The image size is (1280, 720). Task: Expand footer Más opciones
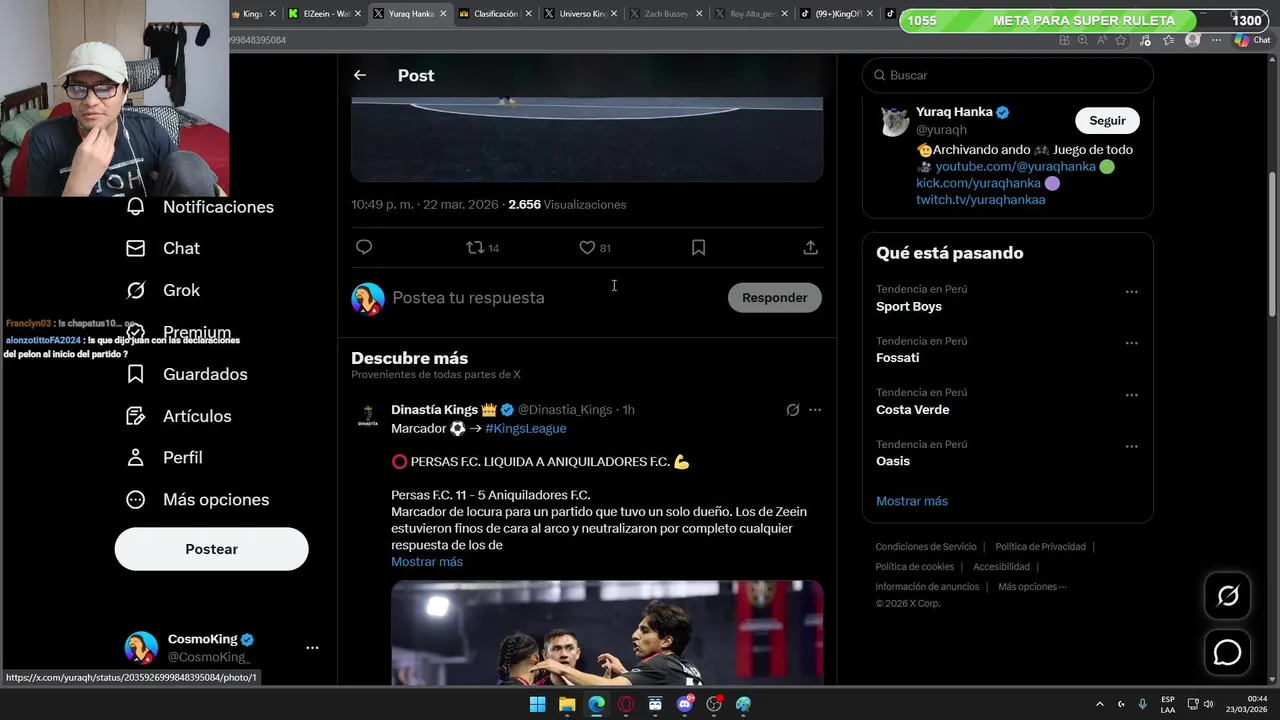click(1032, 587)
